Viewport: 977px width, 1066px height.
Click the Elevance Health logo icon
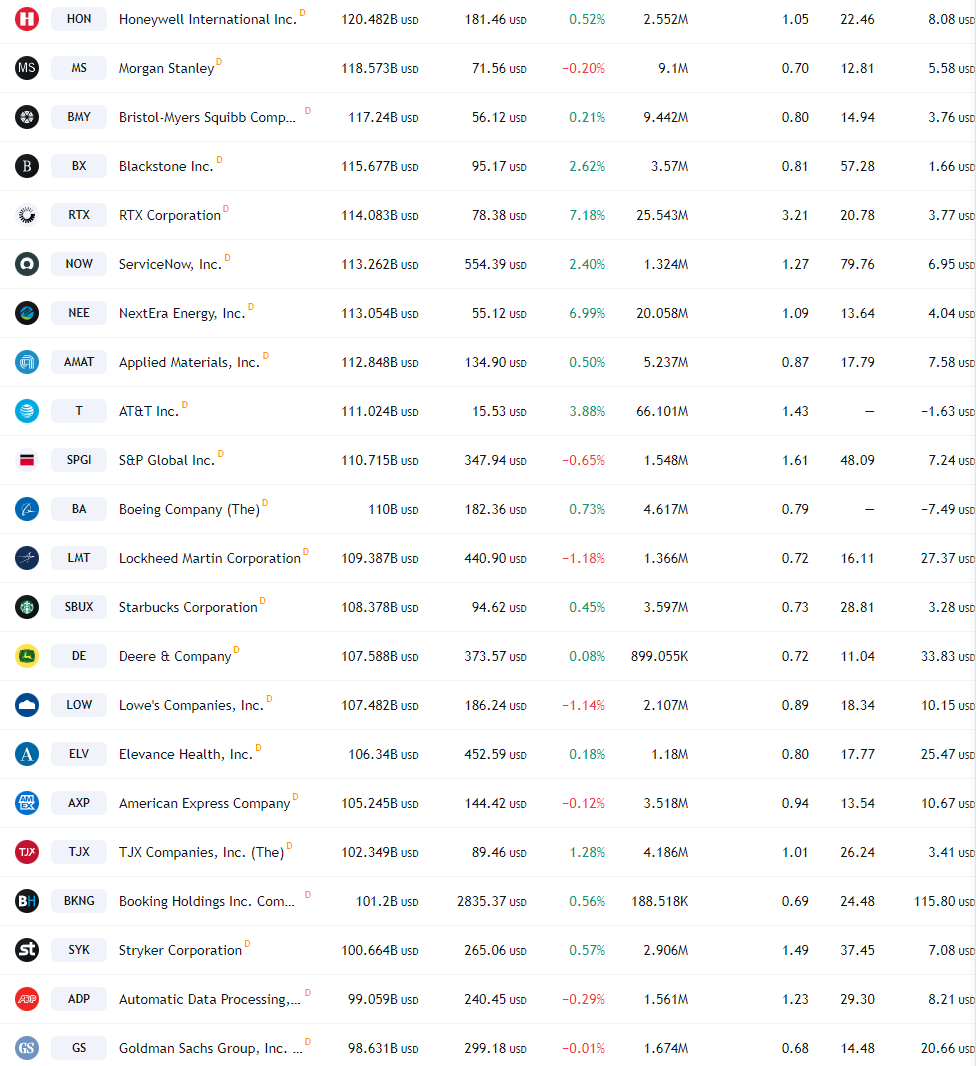27,753
